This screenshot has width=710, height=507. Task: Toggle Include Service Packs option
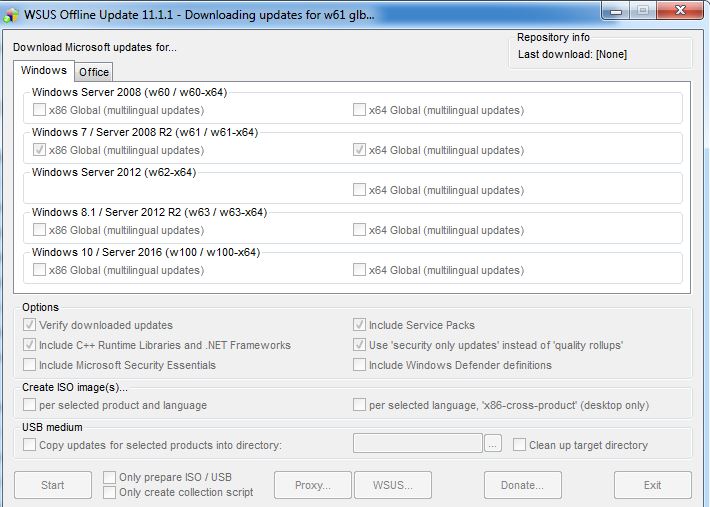click(x=359, y=325)
